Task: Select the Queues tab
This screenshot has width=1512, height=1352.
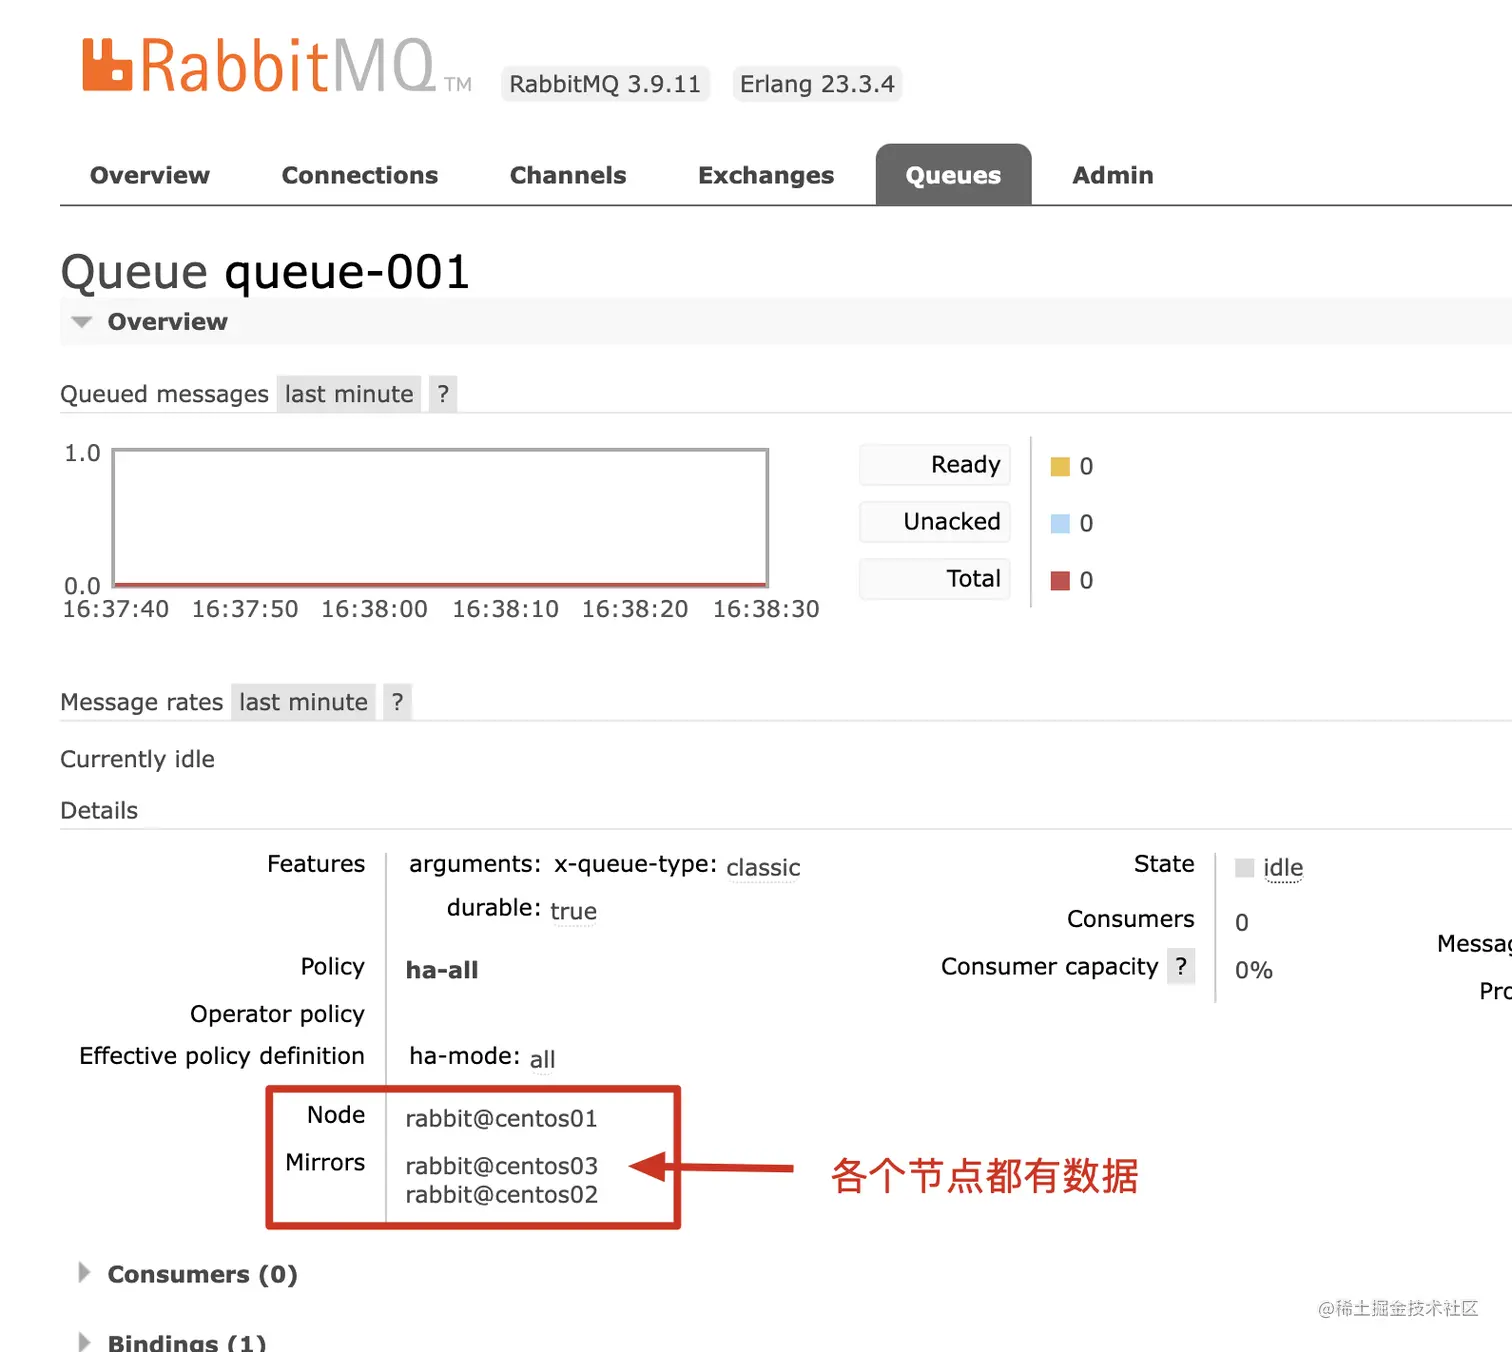Action: 953,175
